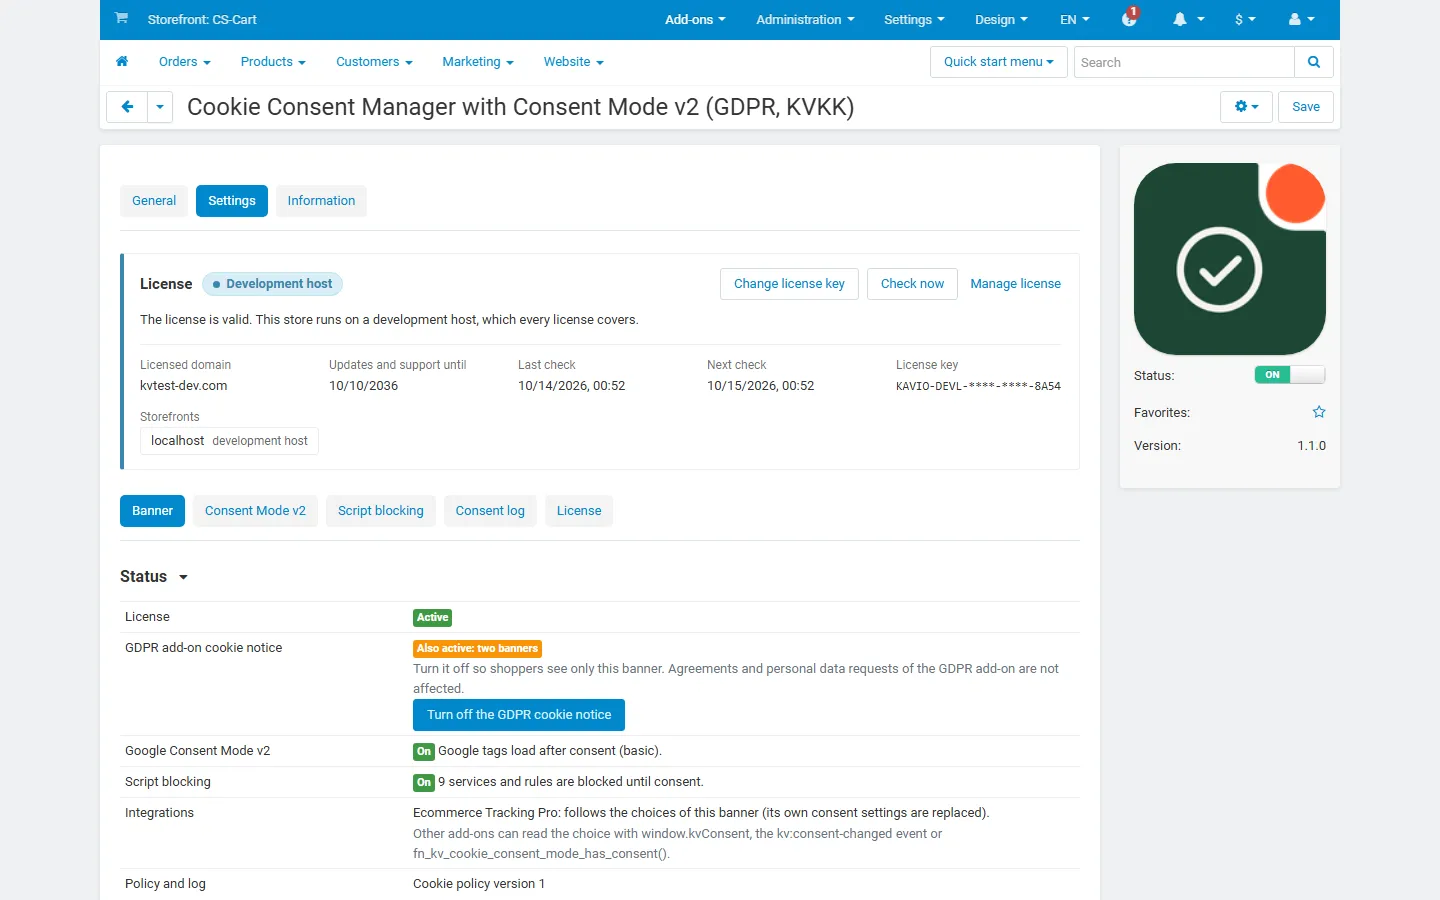Switch to the Information tab
1440x900 pixels.
click(321, 201)
